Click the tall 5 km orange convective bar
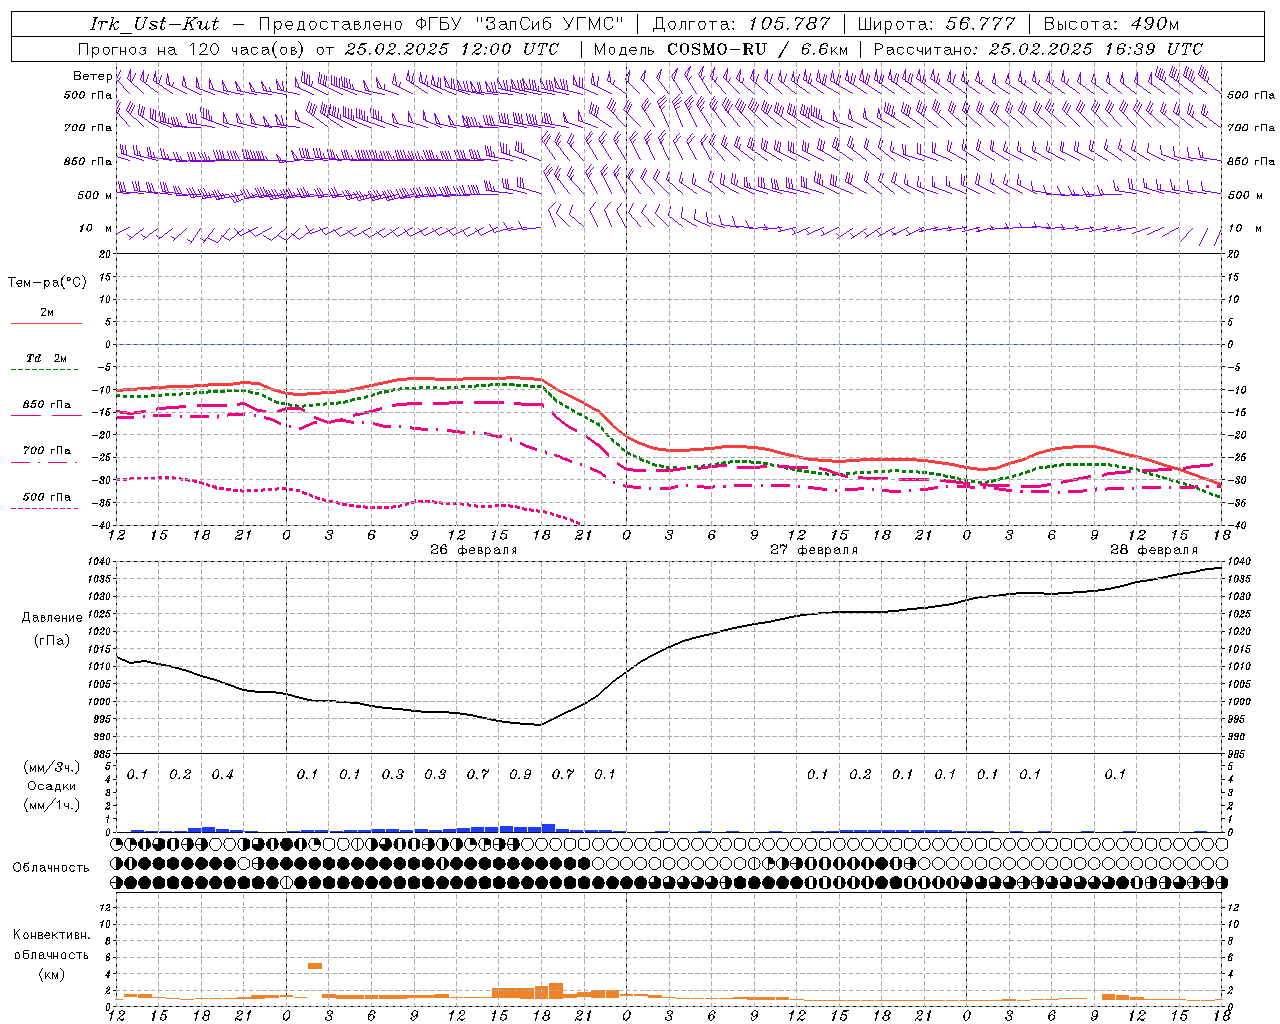This screenshot has width=1280, height=1024. point(314,965)
